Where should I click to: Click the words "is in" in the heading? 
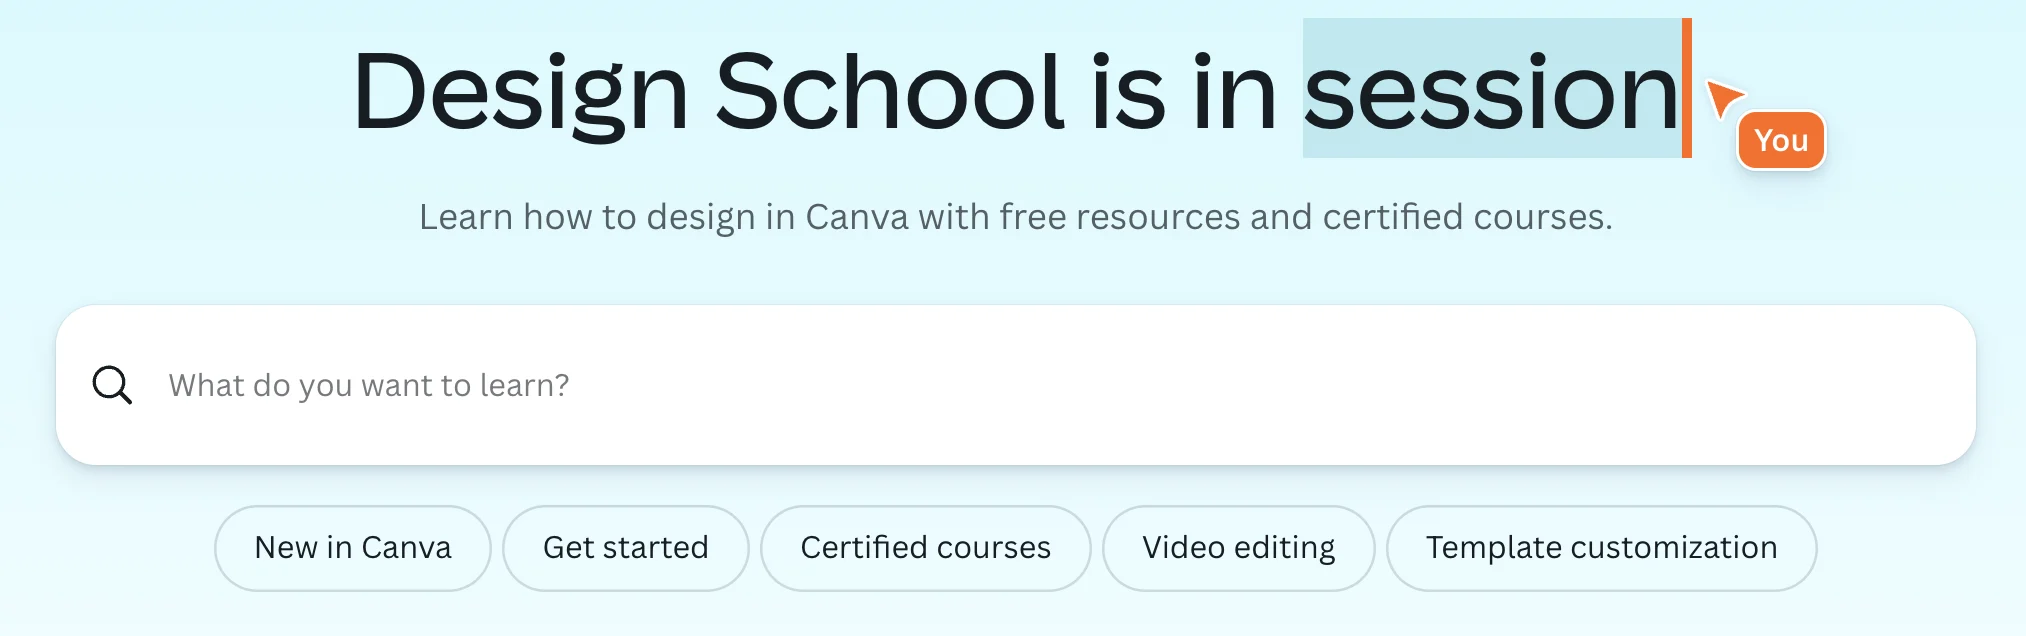(x=1183, y=92)
